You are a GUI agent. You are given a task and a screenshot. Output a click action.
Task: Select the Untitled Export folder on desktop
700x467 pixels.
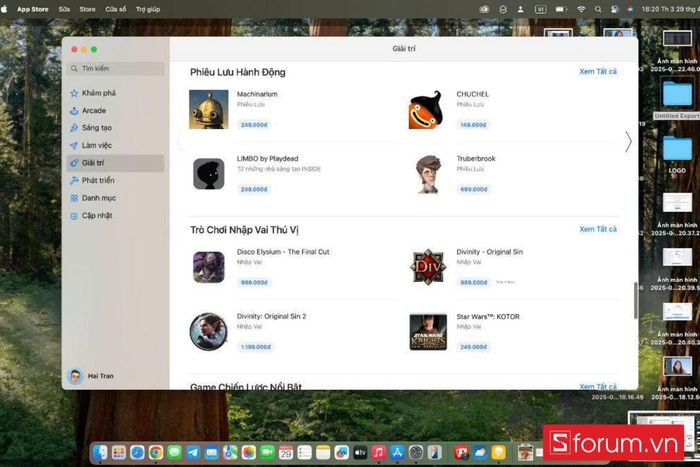click(x=677, y=100)
